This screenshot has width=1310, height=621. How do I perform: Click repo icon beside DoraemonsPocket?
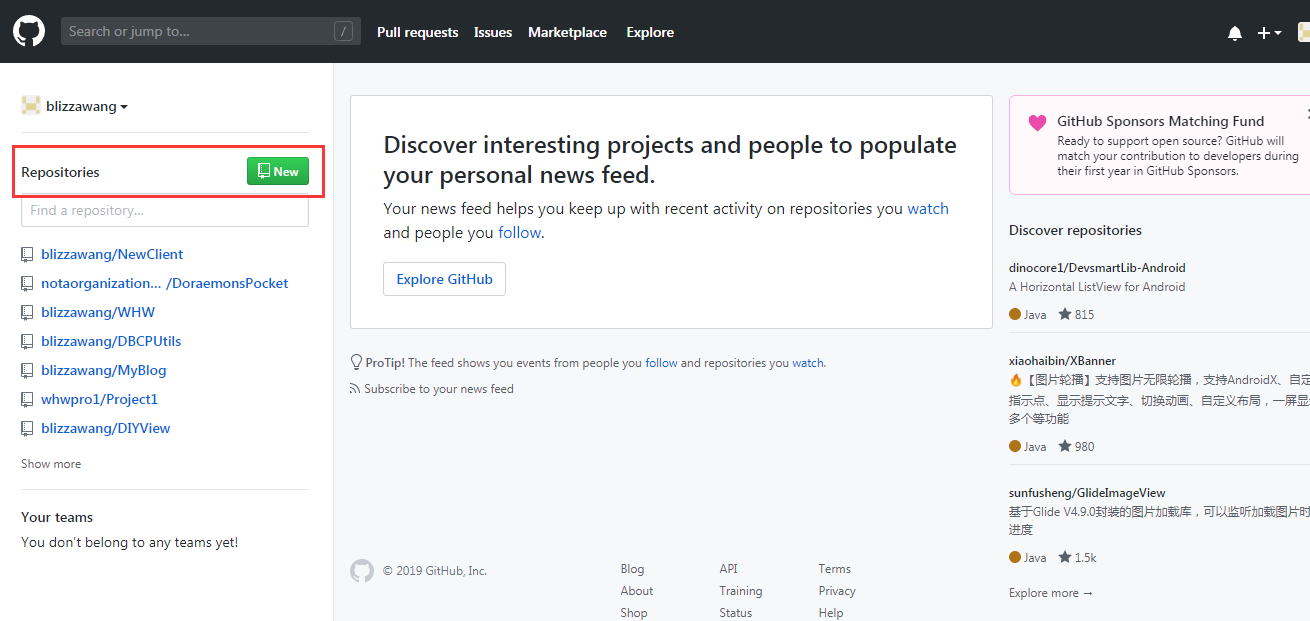tap(28, 284)
